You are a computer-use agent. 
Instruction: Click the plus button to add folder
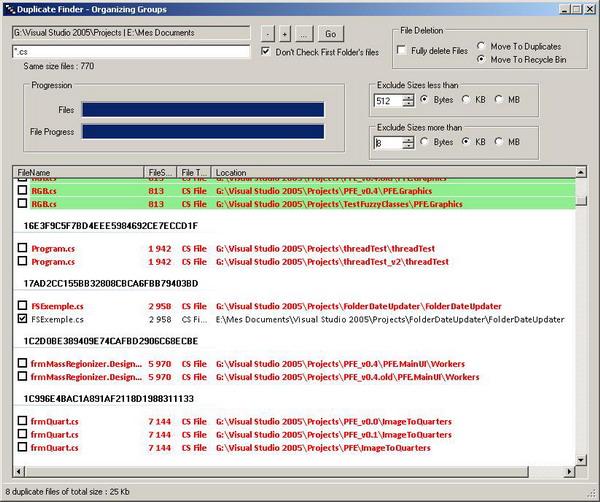point(284,34)
